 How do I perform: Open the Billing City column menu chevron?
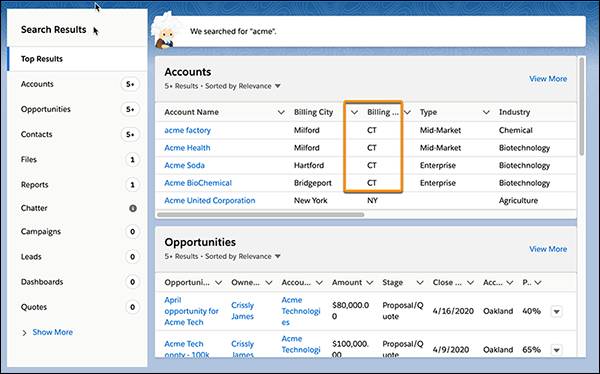(x=354, y=113)
